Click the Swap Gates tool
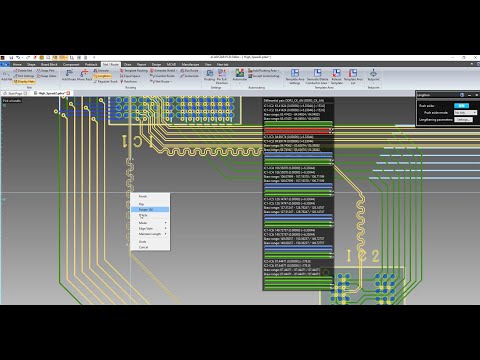Viewport: 480px width, 360px height. click(46, 76)
